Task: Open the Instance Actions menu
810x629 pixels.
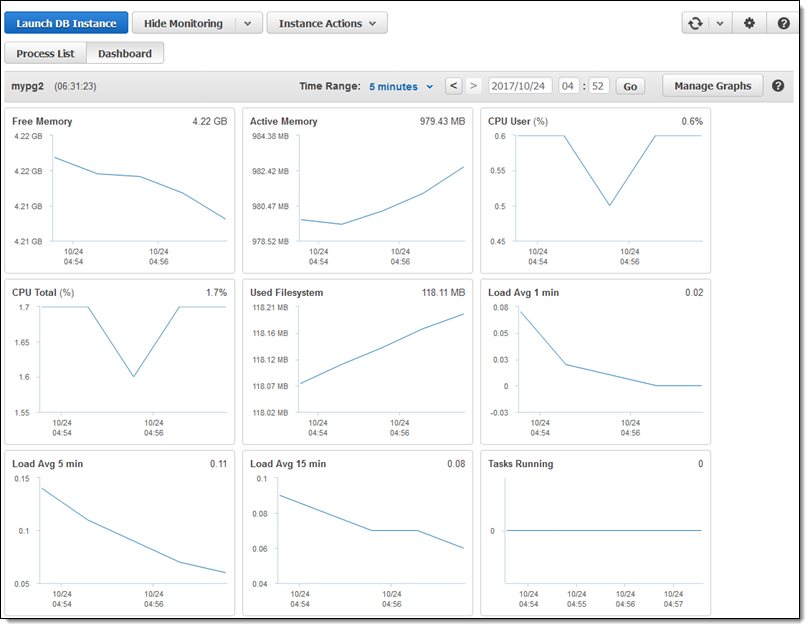Action: (x=327, y=23)
